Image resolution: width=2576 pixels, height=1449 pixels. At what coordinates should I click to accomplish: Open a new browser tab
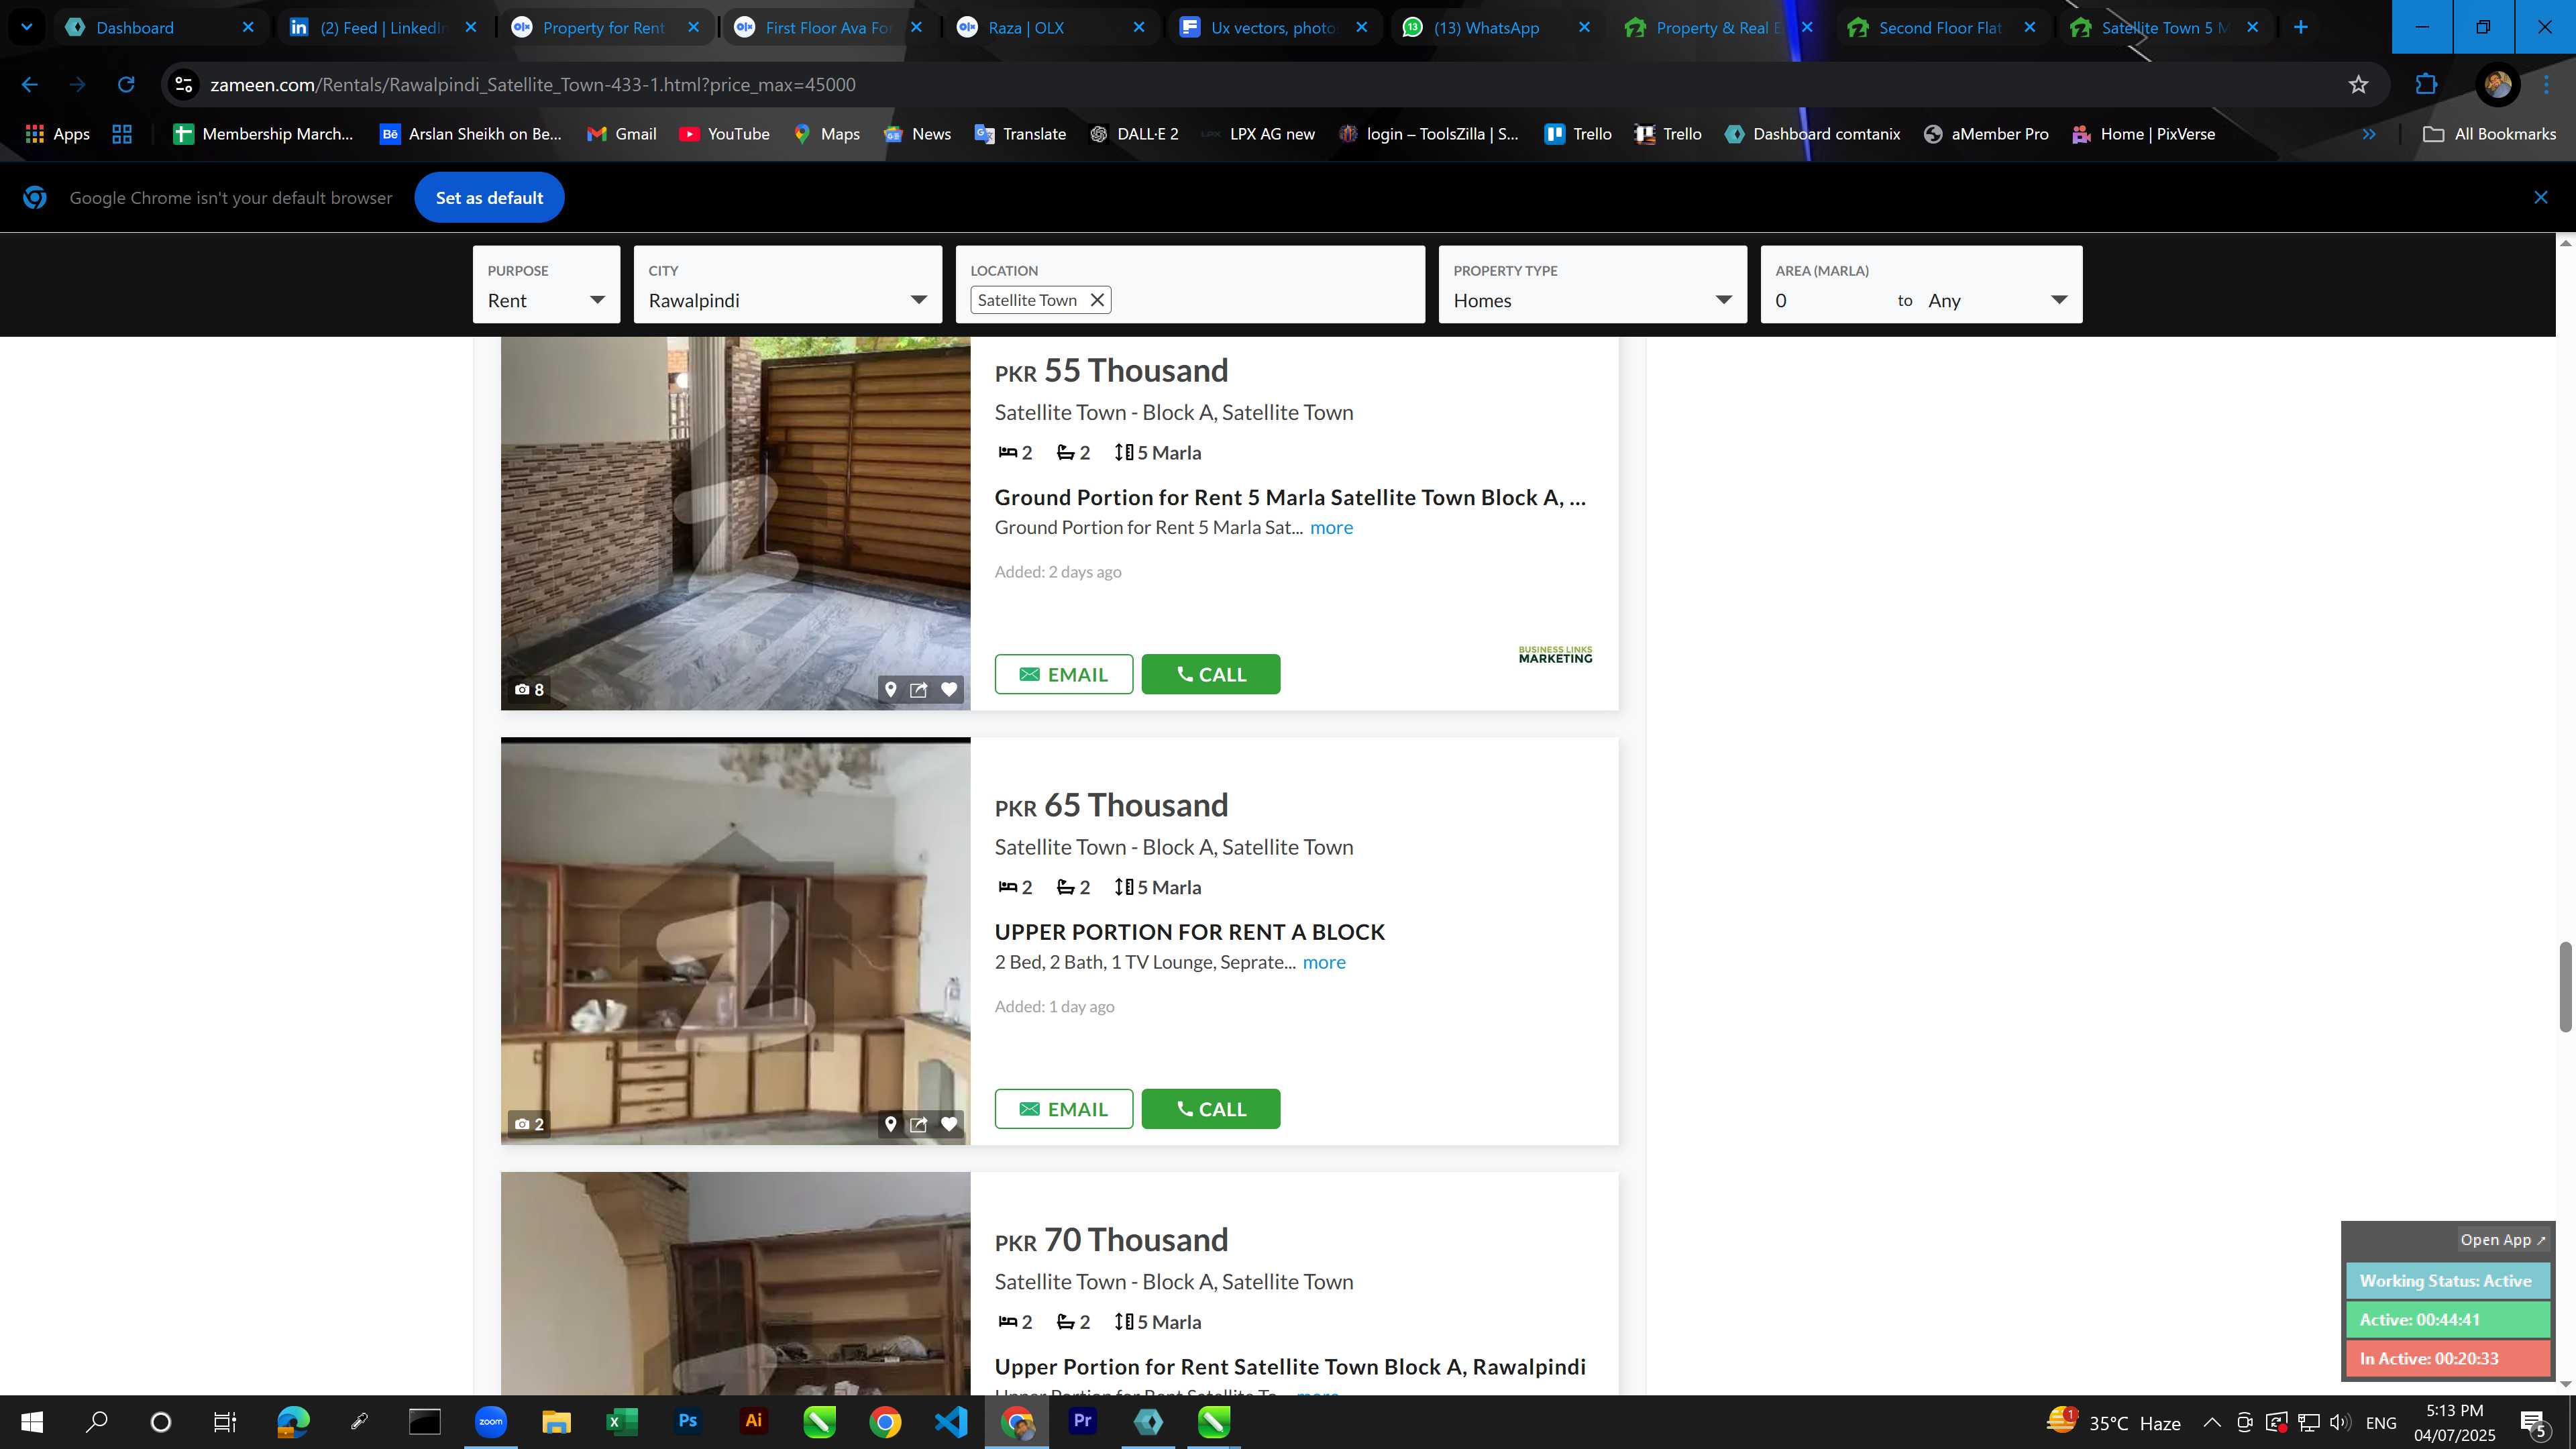2301,27
